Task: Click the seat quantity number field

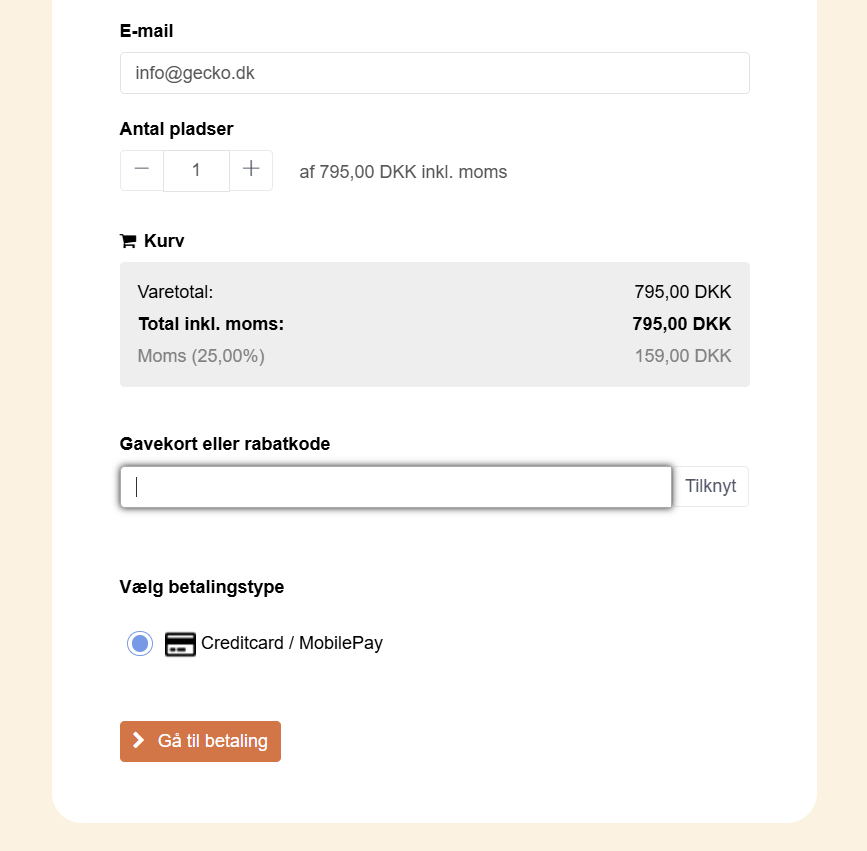Action: (x=196, y=170)
